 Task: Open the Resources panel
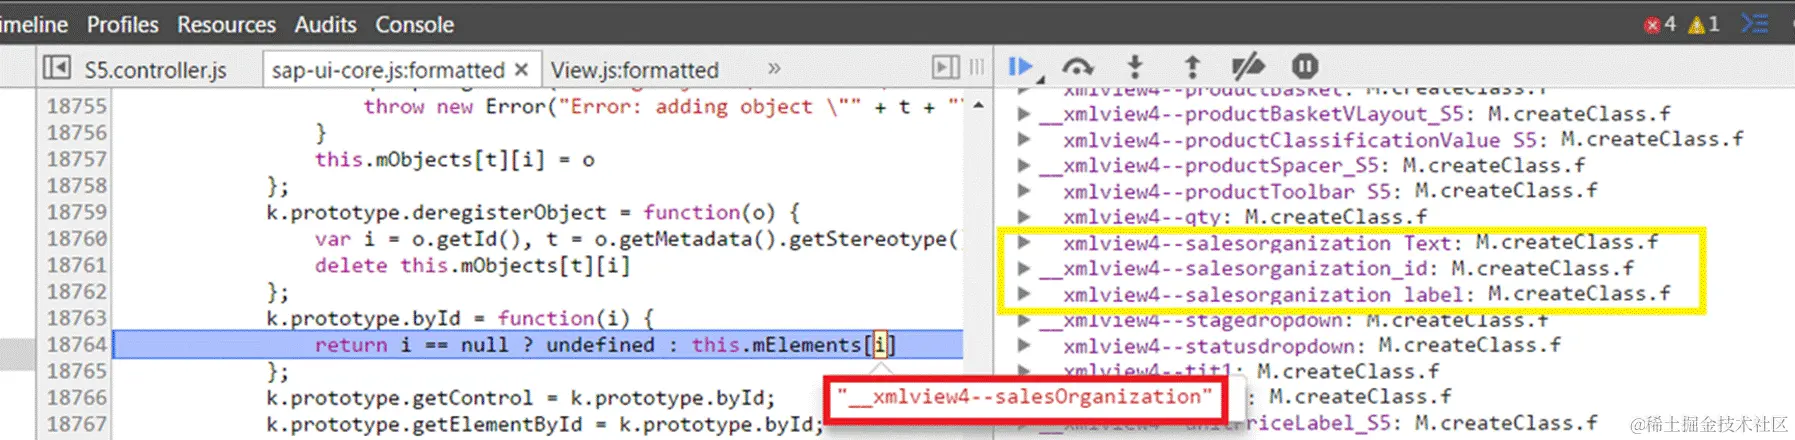pos(226,24)
